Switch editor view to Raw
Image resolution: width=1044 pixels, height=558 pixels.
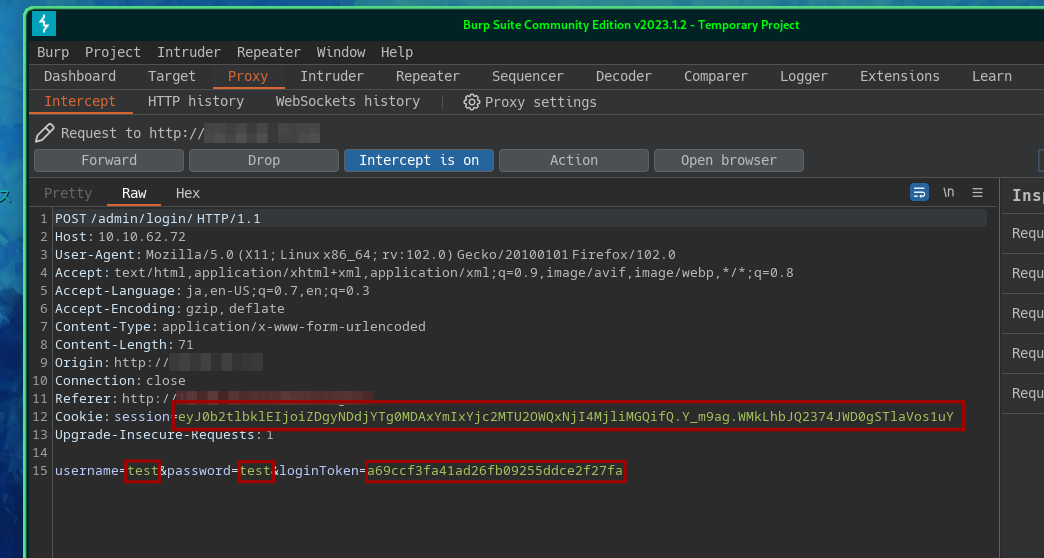(x=134, y=193)
